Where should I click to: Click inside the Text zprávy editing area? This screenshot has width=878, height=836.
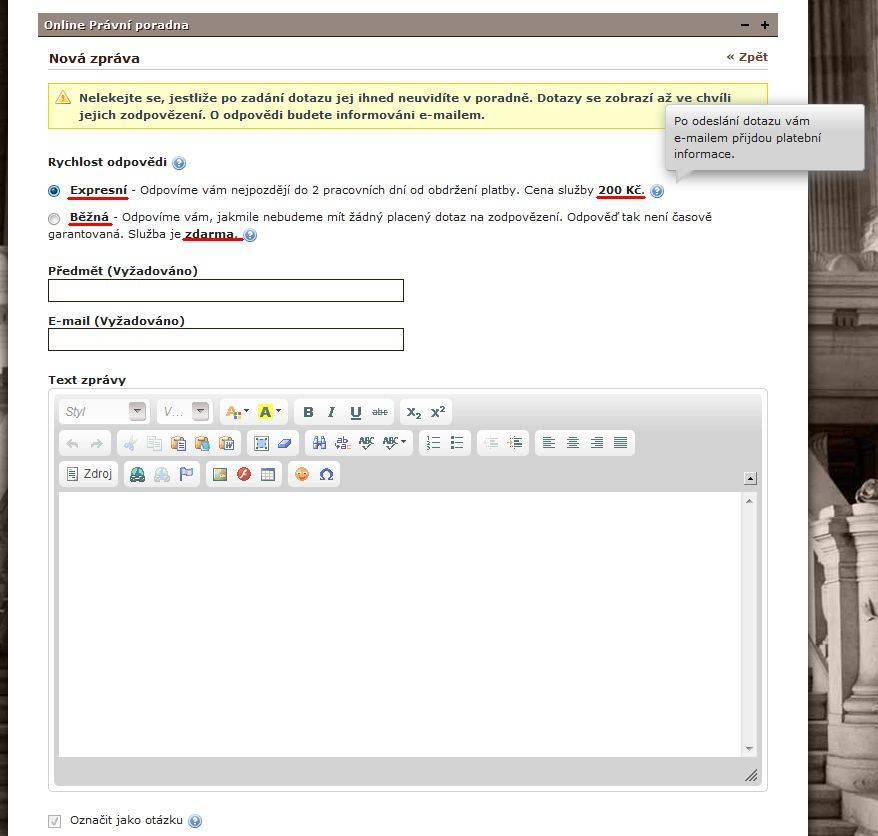(400, 624)
